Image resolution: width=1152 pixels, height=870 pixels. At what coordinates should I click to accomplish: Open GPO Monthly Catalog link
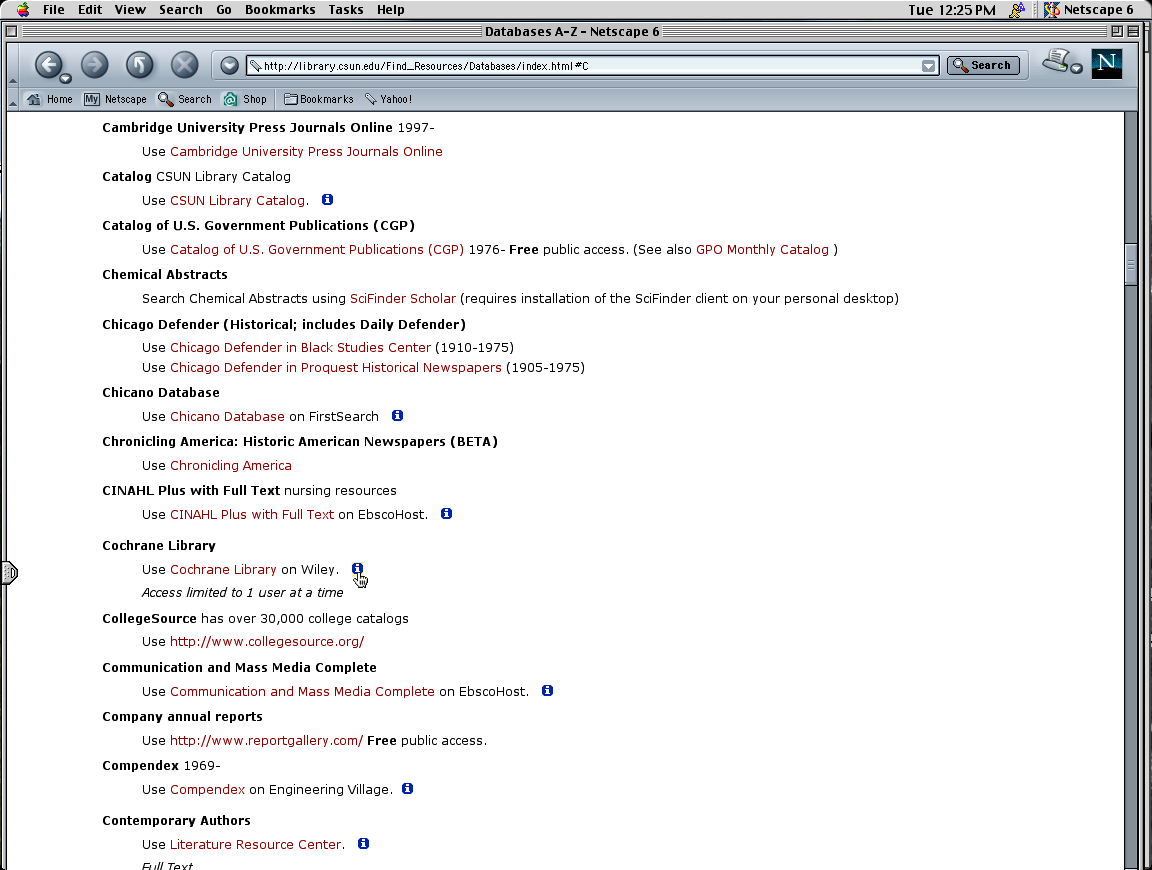762,250
